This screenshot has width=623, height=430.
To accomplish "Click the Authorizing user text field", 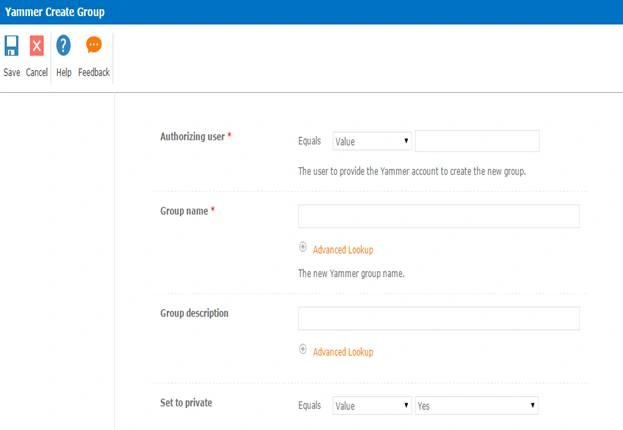I will (x=477, y=141).
